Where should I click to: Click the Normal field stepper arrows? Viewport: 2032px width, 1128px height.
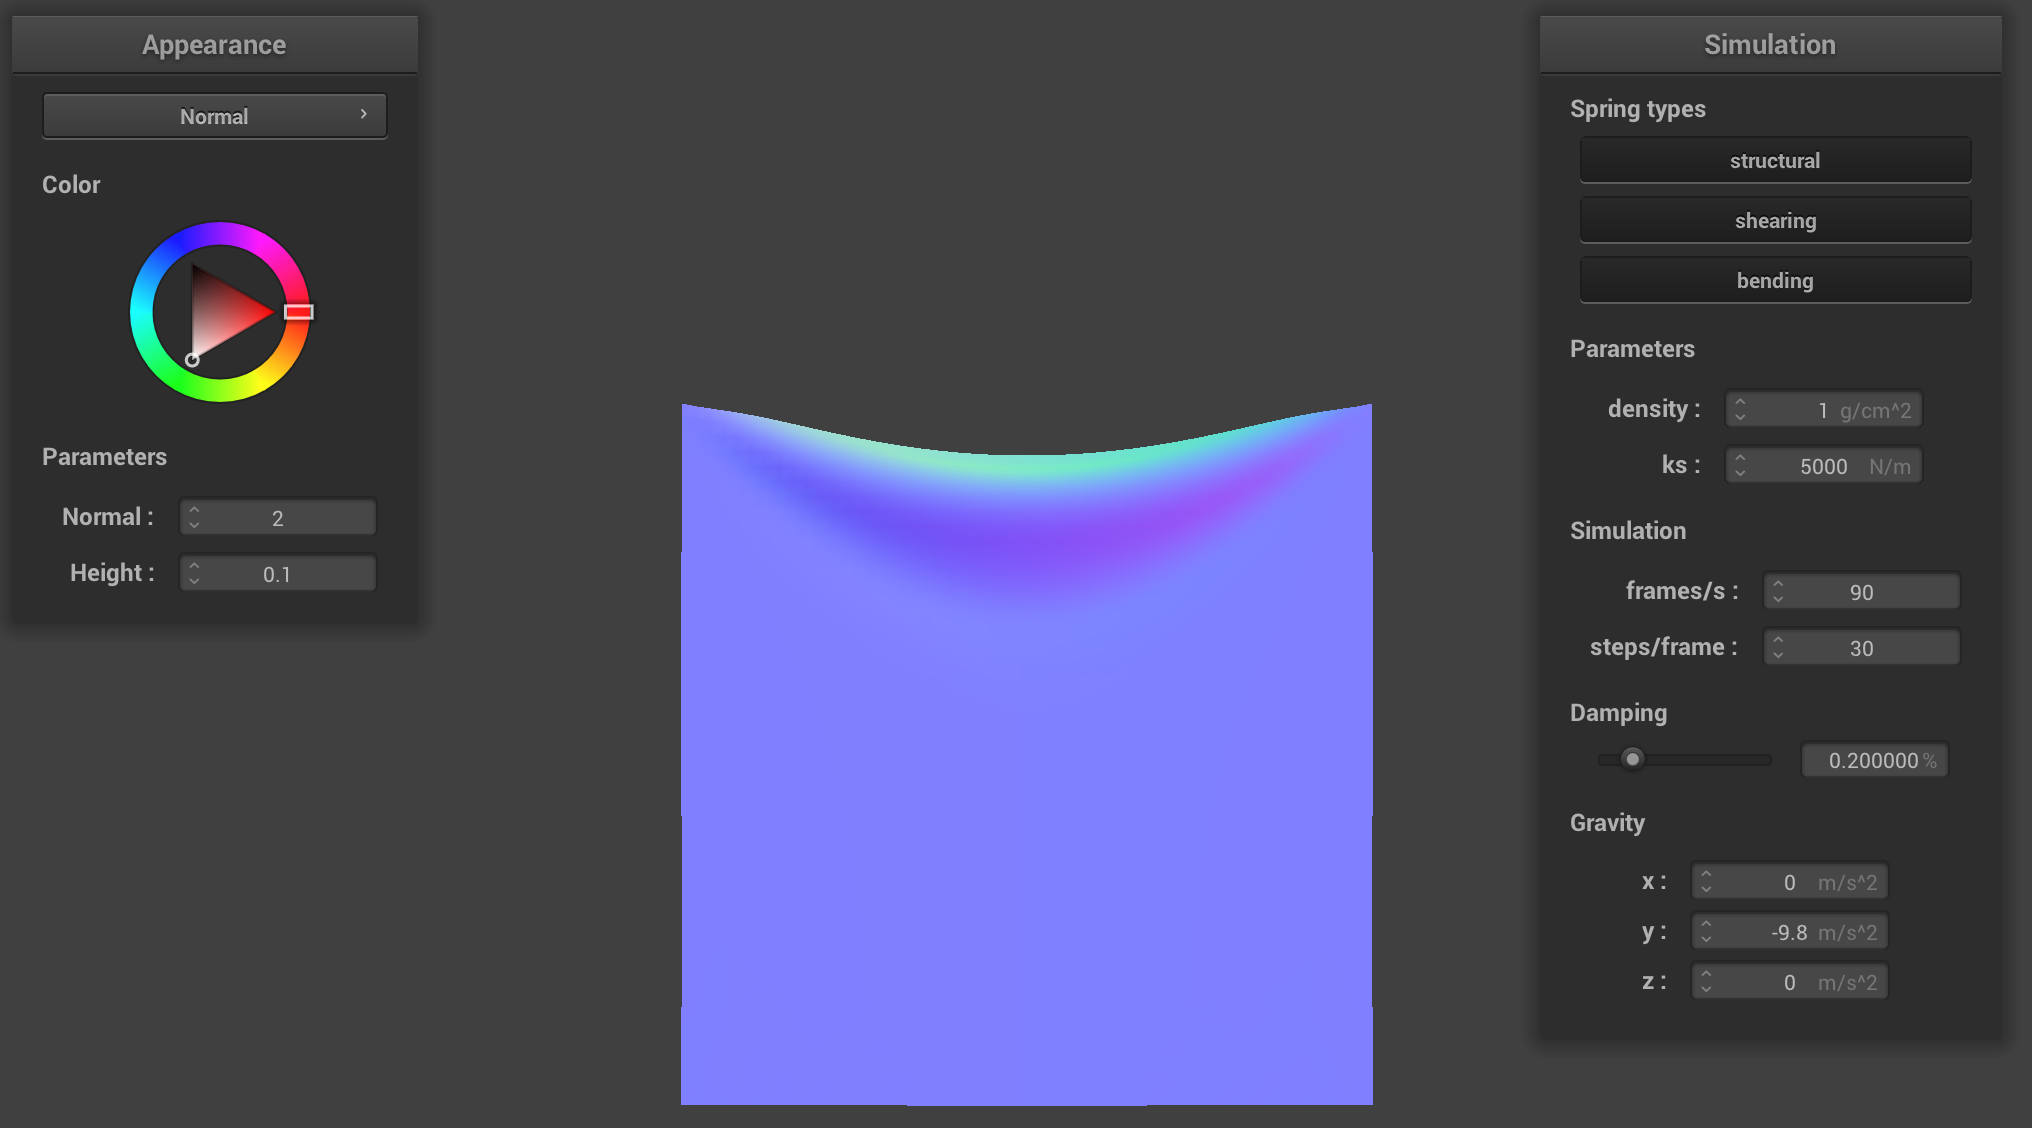pyautogui.click(x=194, y=518)
